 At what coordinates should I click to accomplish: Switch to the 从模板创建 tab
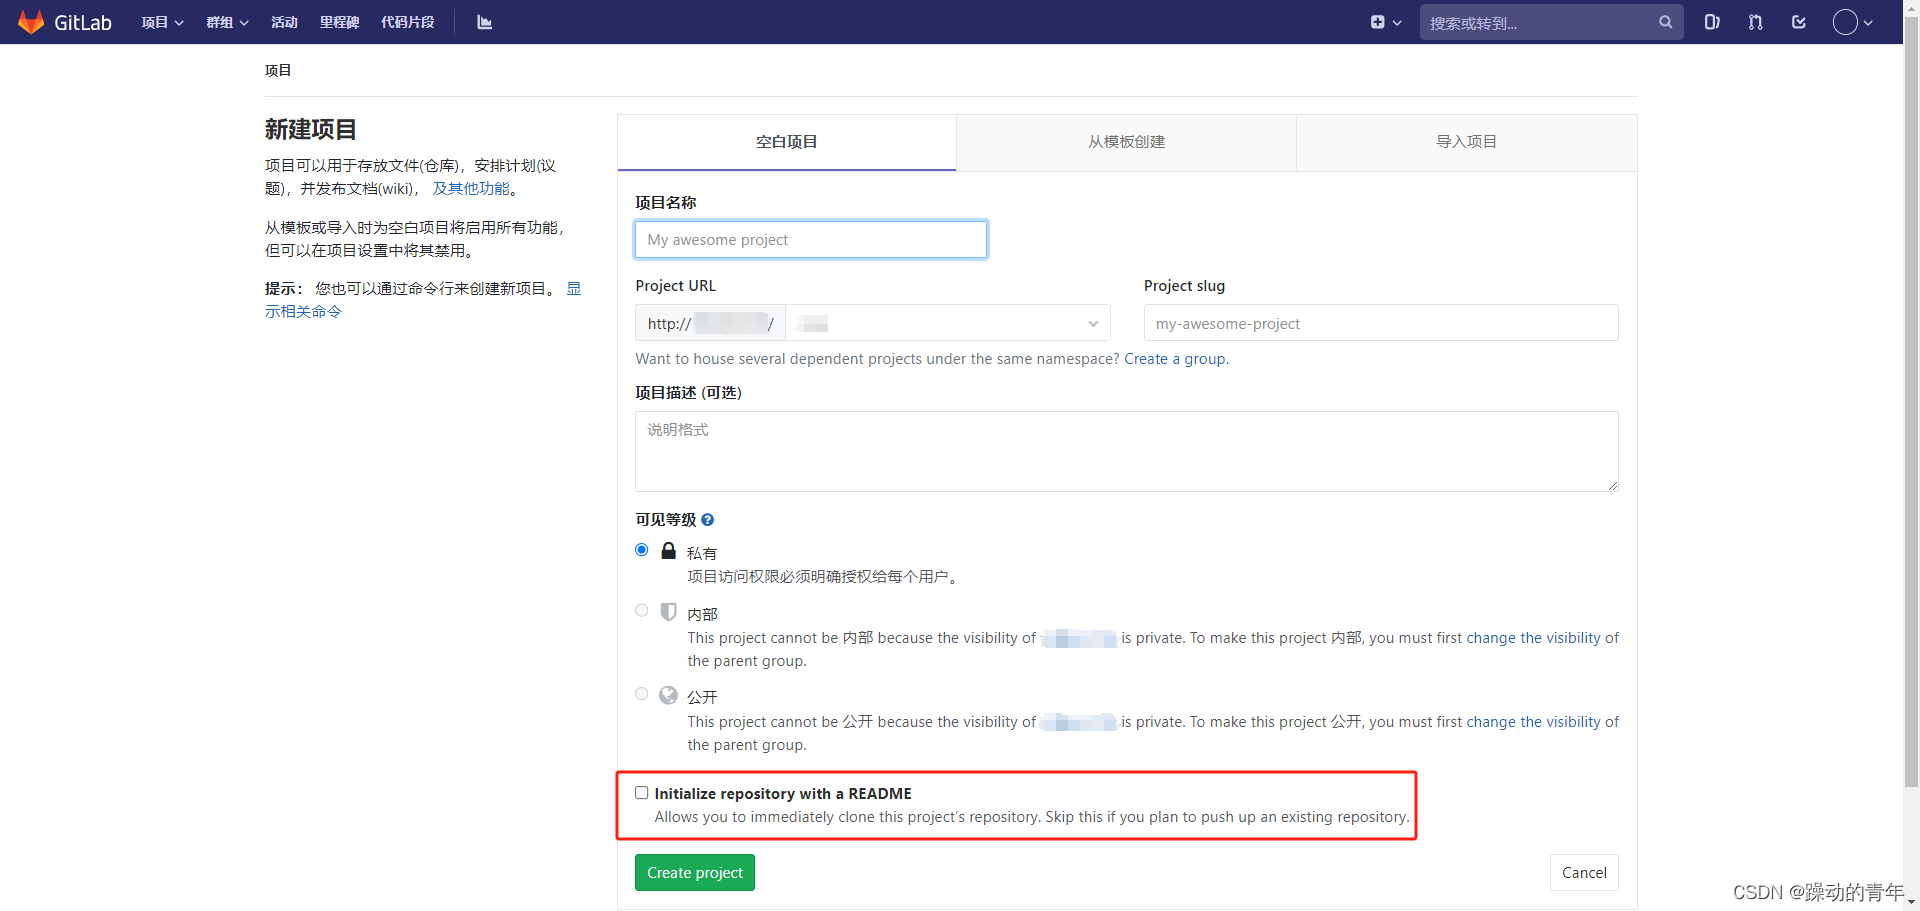point(1127,142)
